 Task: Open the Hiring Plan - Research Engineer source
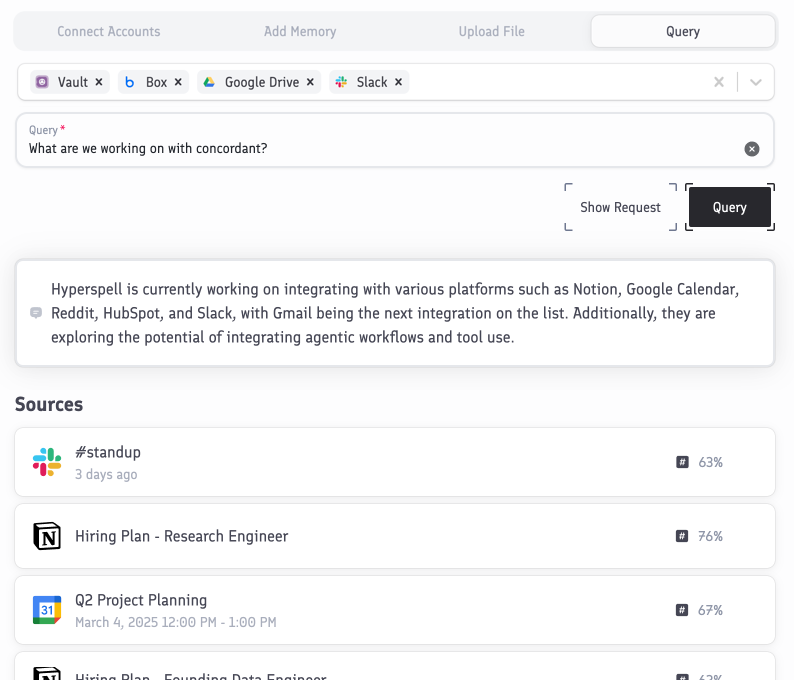tap(395, 536)
